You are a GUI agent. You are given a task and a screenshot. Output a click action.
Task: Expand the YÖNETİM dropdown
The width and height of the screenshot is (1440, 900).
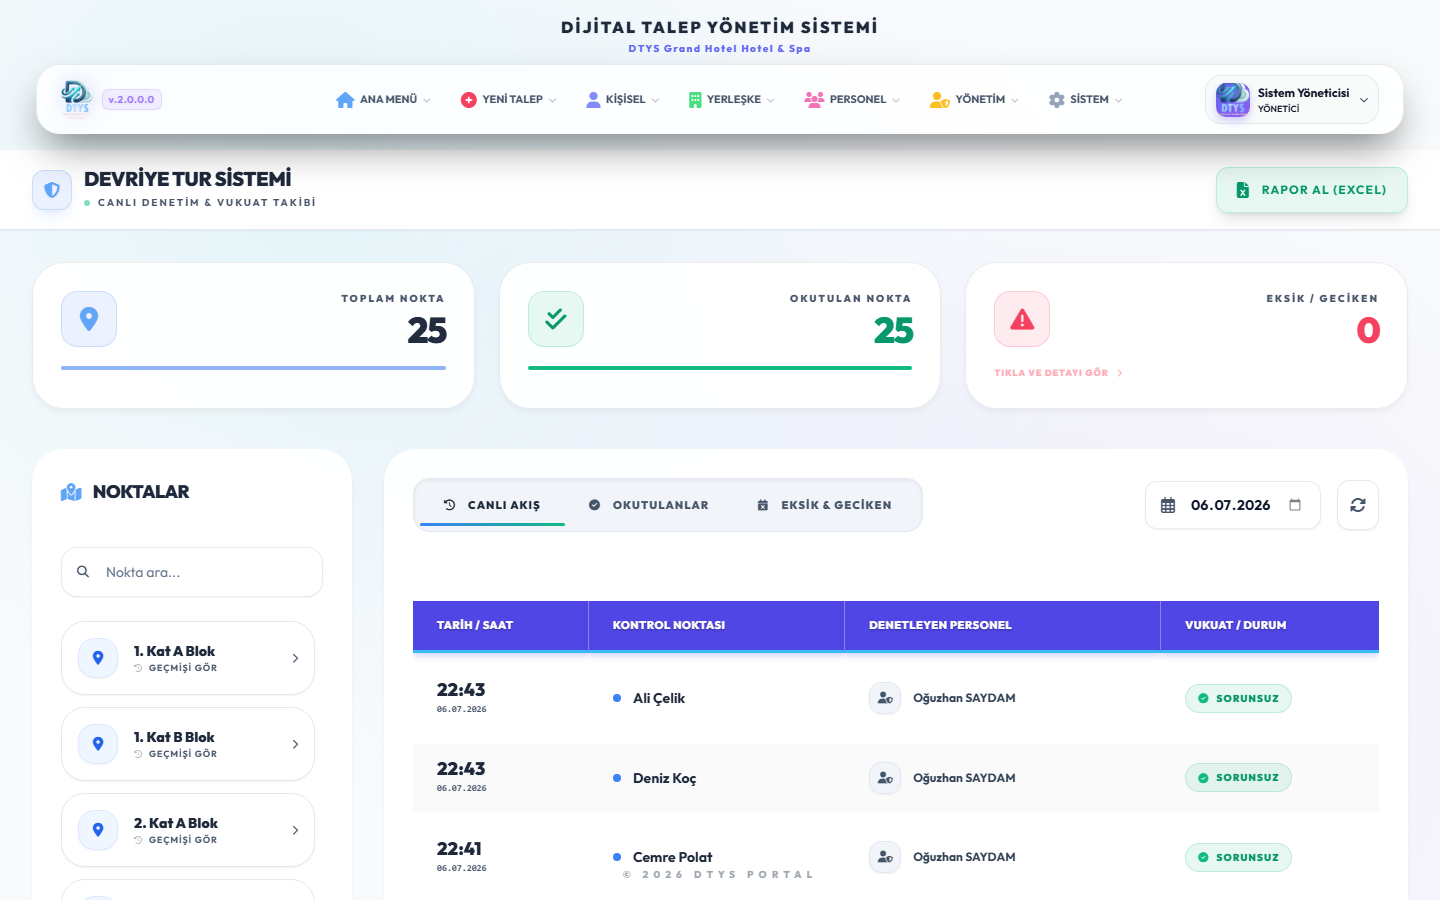point(1015,100)
